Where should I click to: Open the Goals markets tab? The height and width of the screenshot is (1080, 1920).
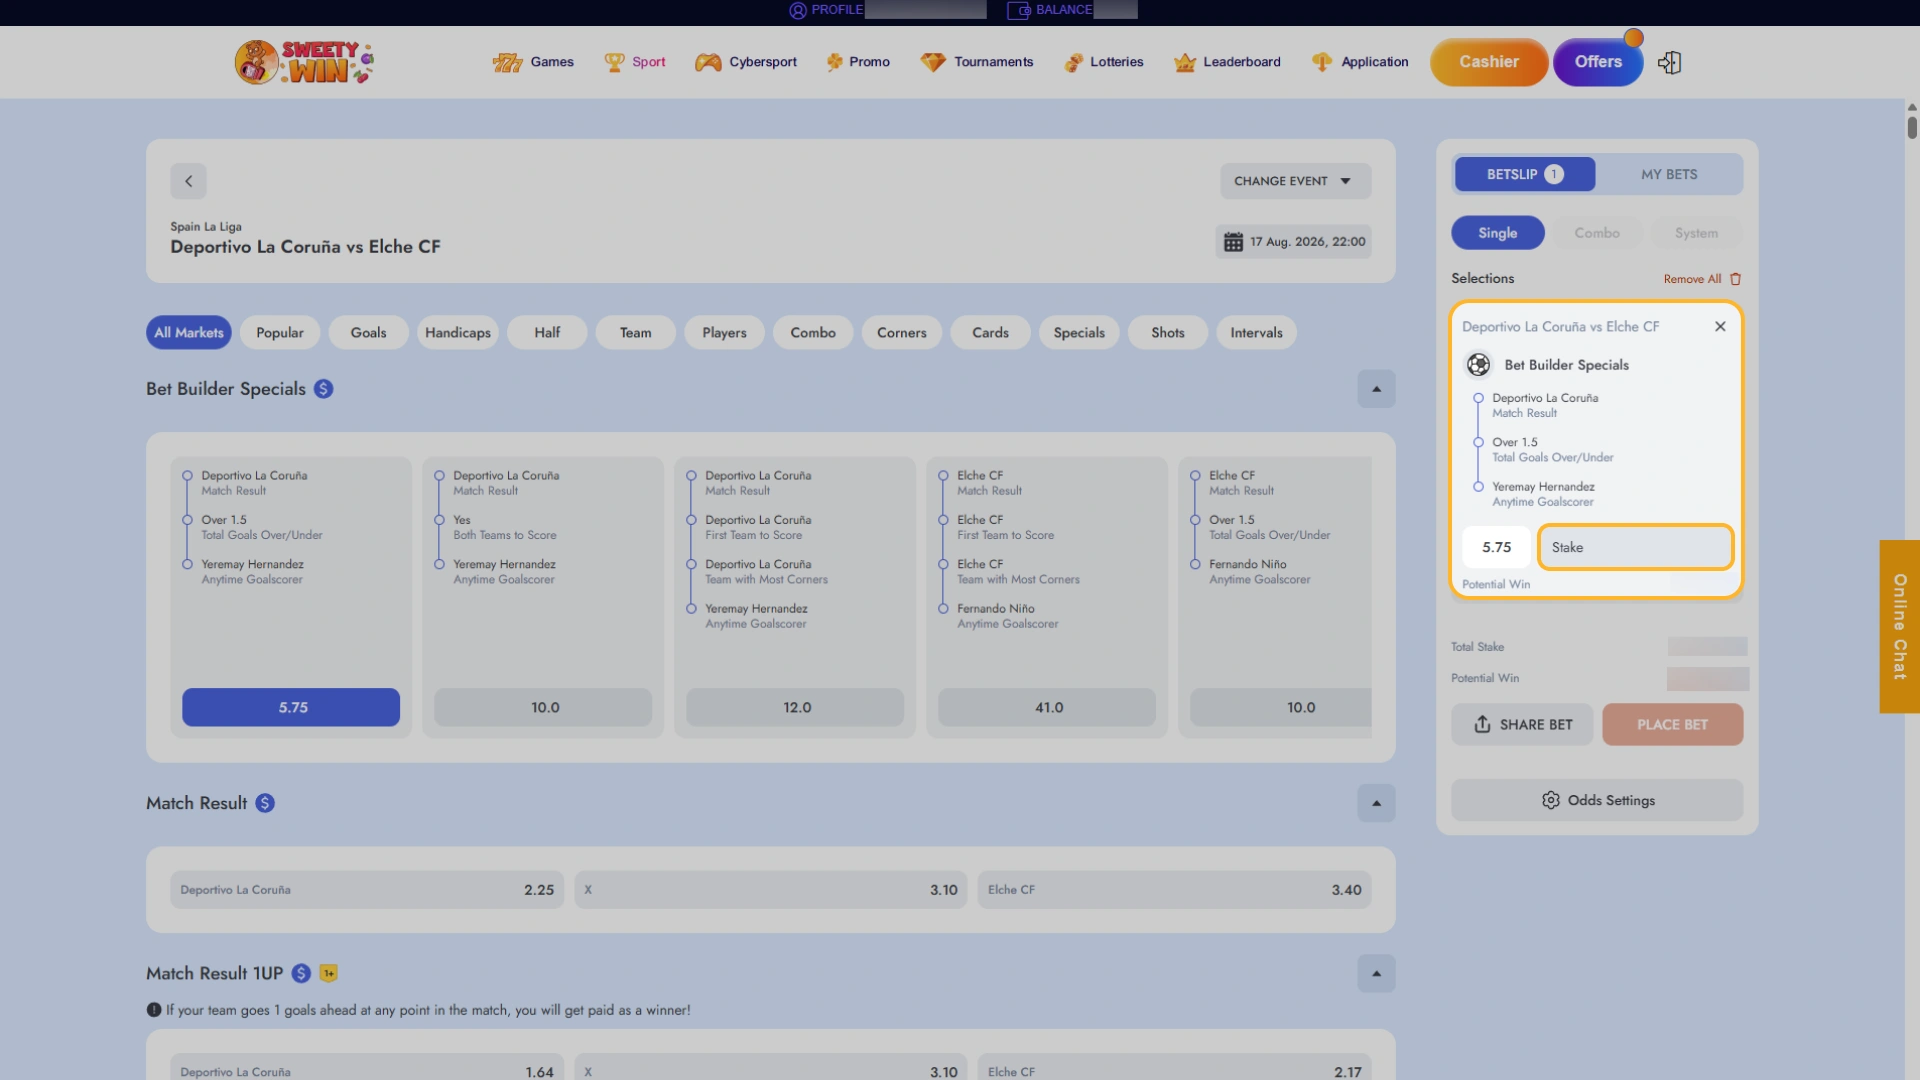(368, 333)
